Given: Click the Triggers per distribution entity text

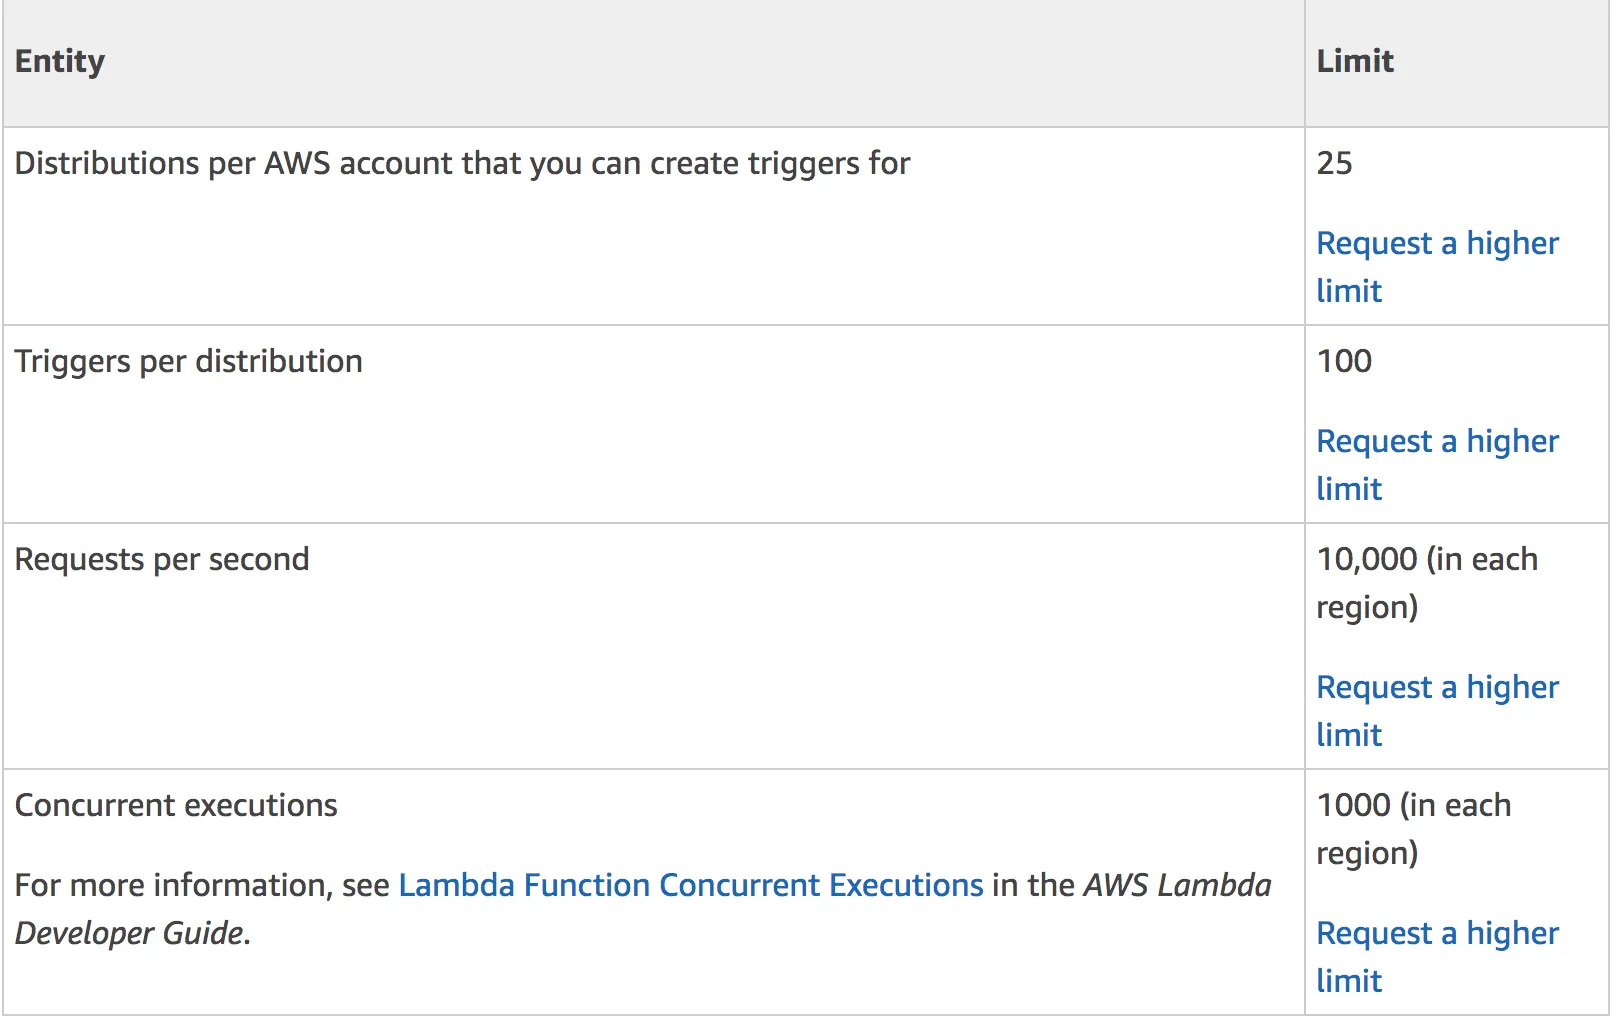Looking at the screenshot, I should pyautogui.click(x=188, y=362).
